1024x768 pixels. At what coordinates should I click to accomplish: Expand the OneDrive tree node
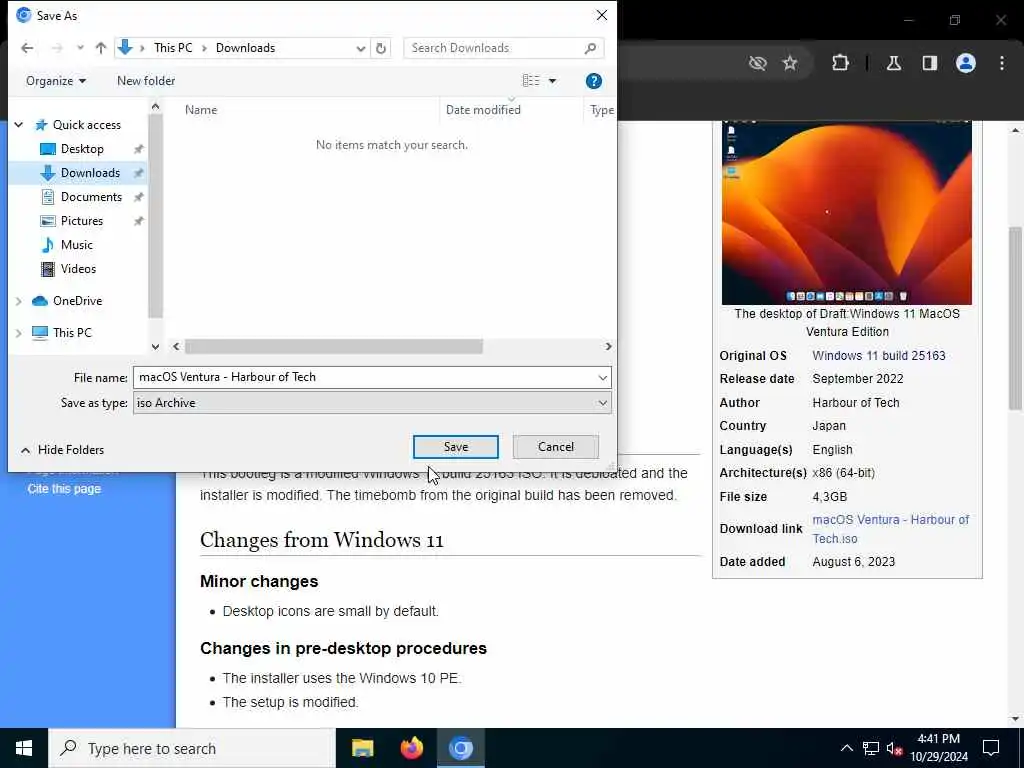pyautogui.click(x=19, y=301)
